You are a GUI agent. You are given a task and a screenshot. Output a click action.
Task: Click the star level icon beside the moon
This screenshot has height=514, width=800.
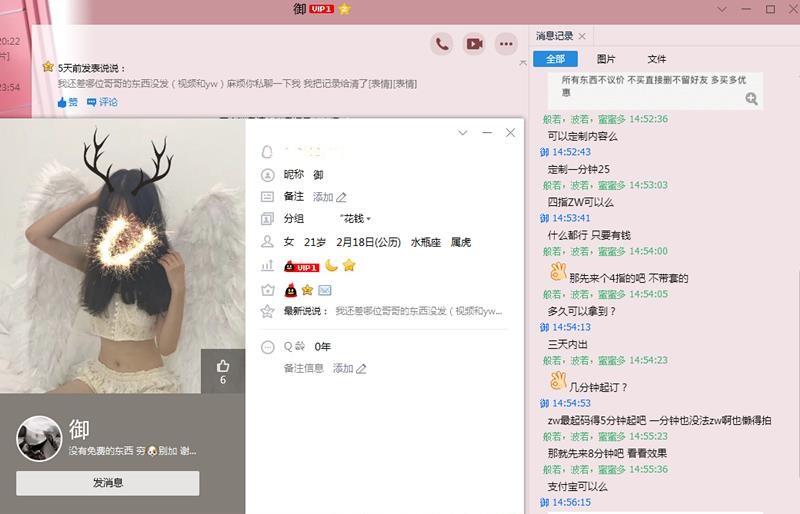(349, 265)
